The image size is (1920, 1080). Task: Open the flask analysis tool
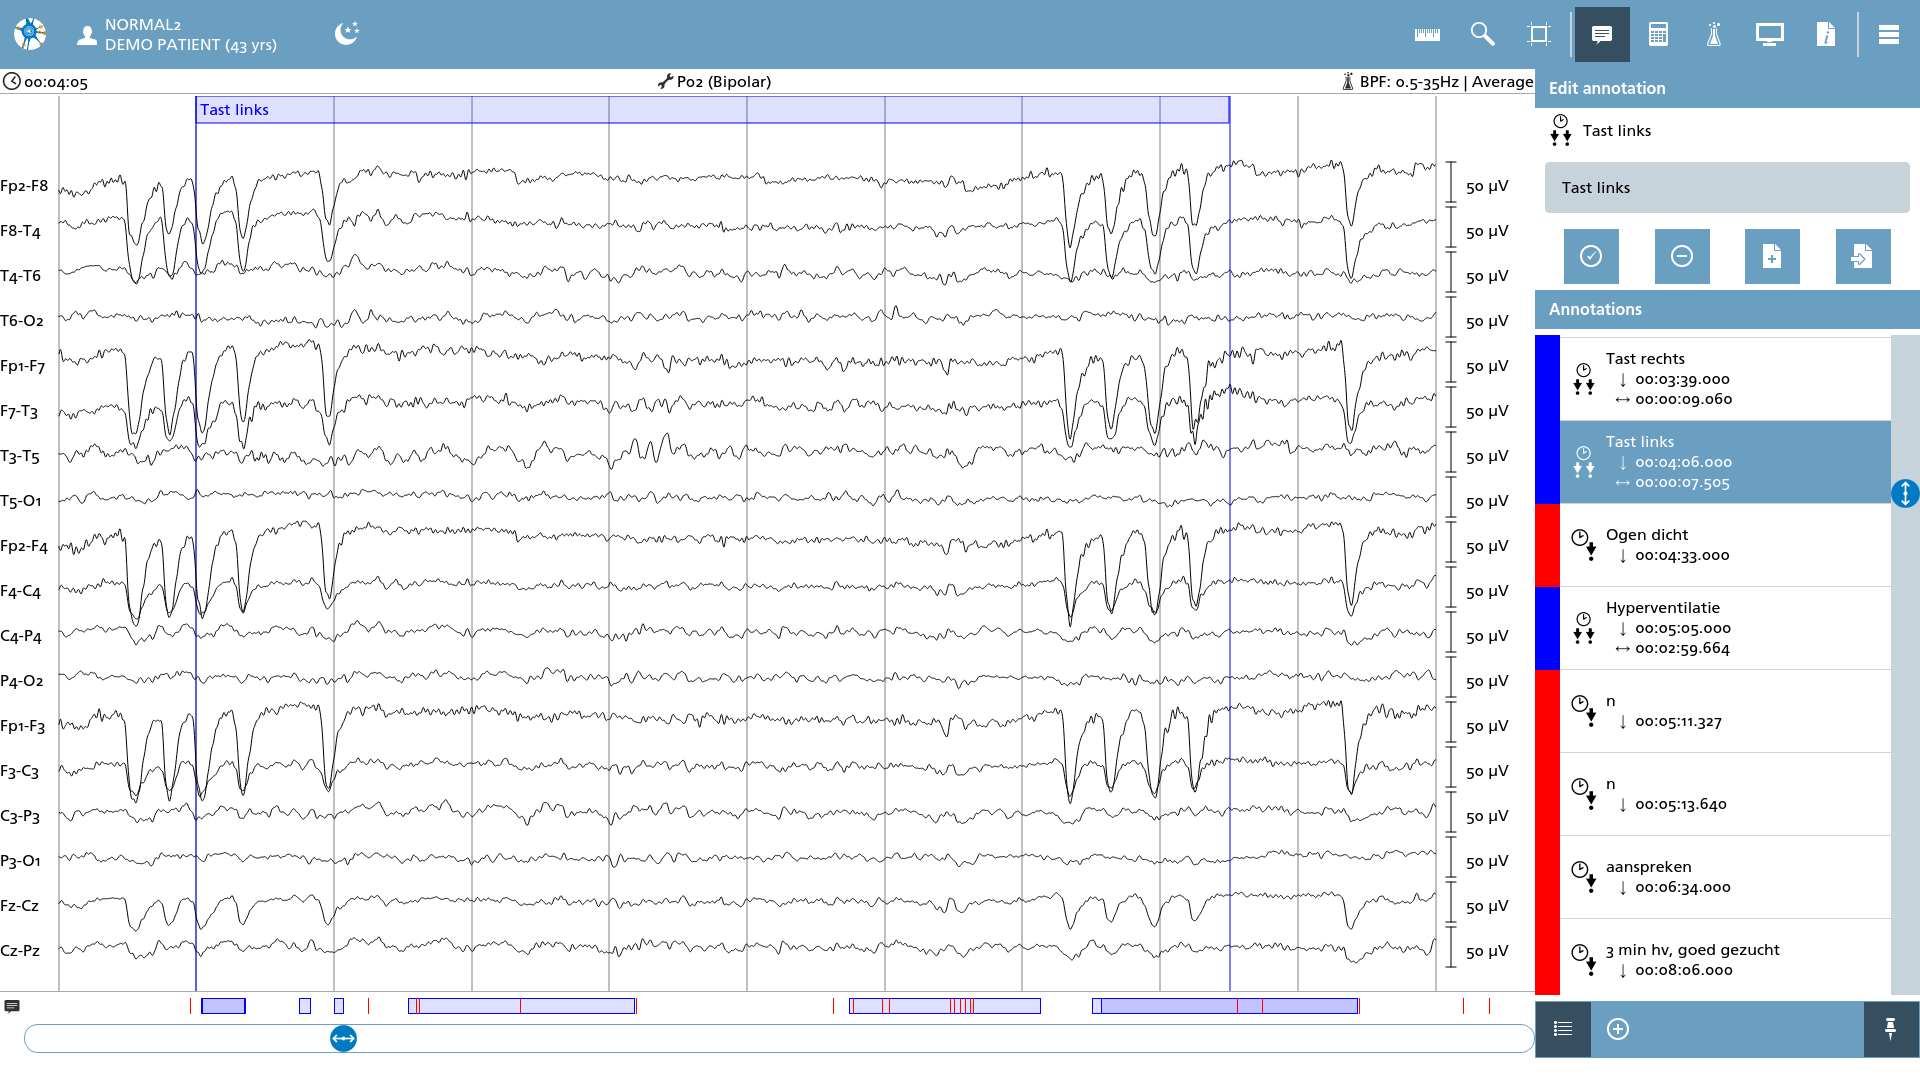pos(1714,35)
